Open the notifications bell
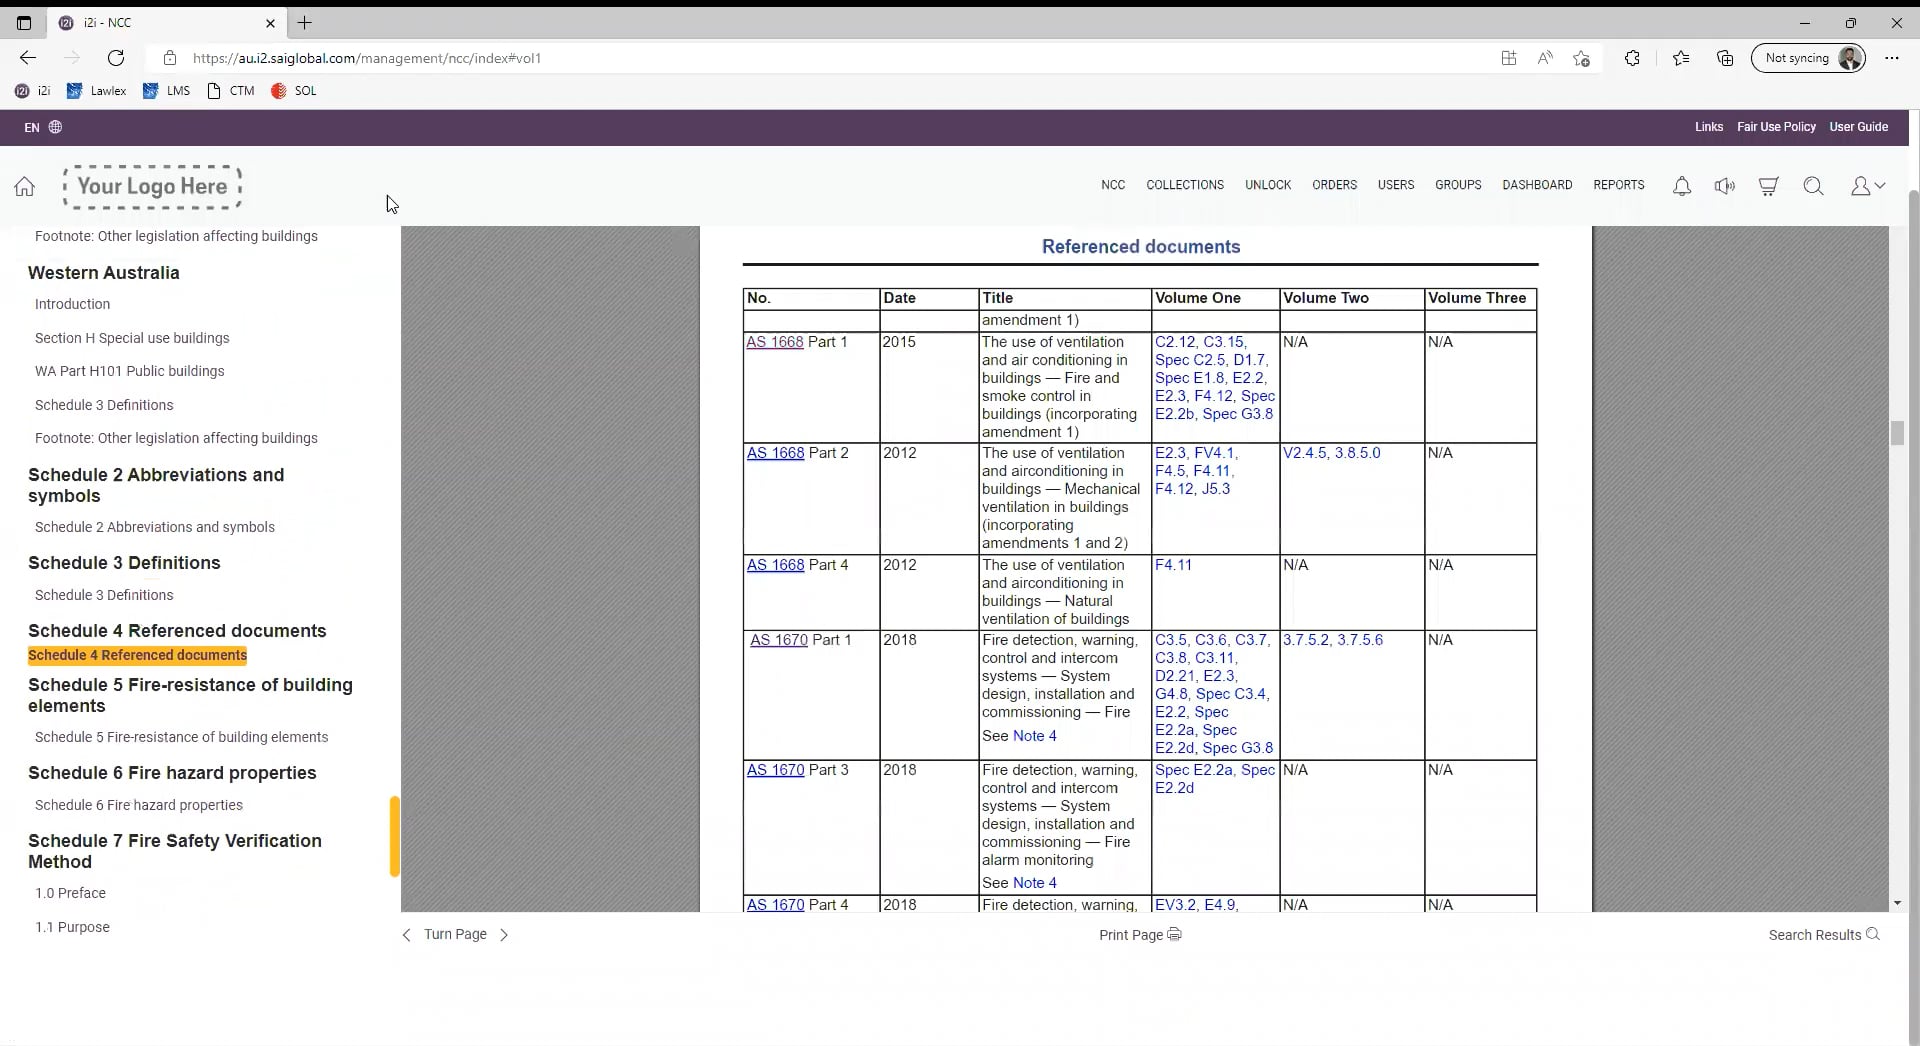The image size is (1920, 1046). (1682, 186)
